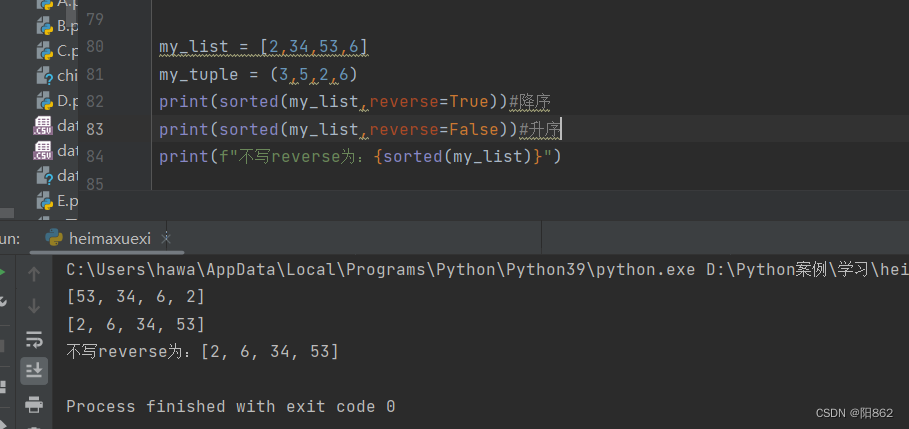909x429 pixels.
Task: Click reverse=False in the code
Action: [x=434, y=129]
